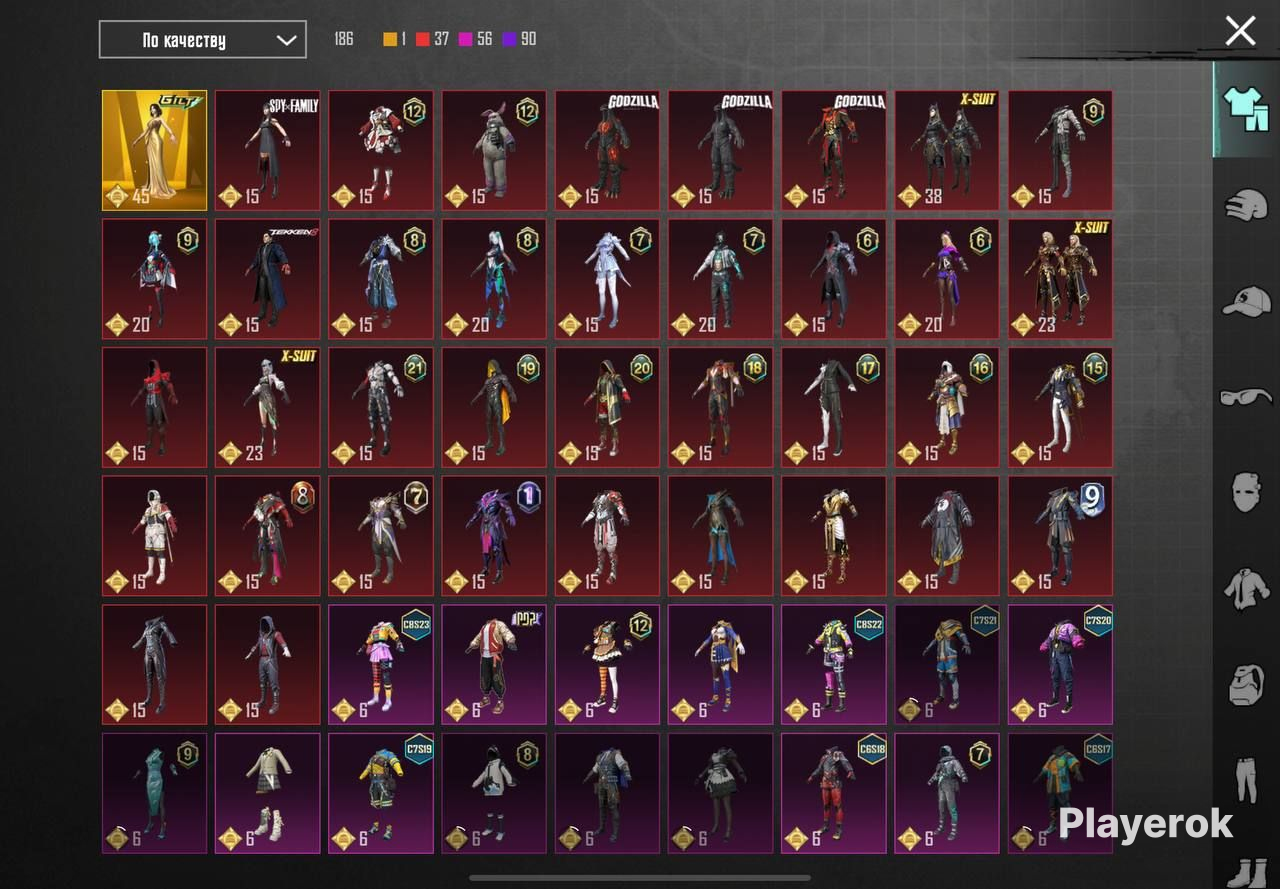Select the outfit with badge 18
This screenshot has width=1280, height=889.
(721, 407)
